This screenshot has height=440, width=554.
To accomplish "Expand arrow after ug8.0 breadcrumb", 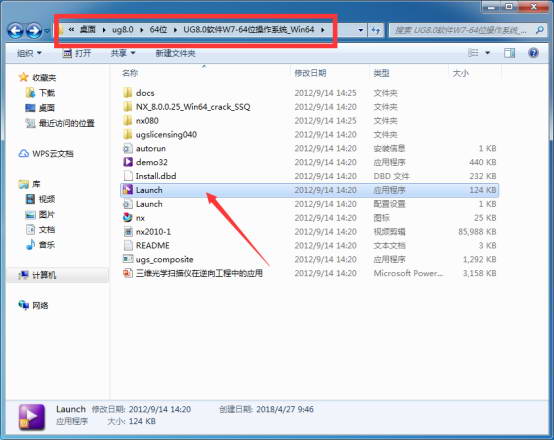I will click(x=141, y=30).
